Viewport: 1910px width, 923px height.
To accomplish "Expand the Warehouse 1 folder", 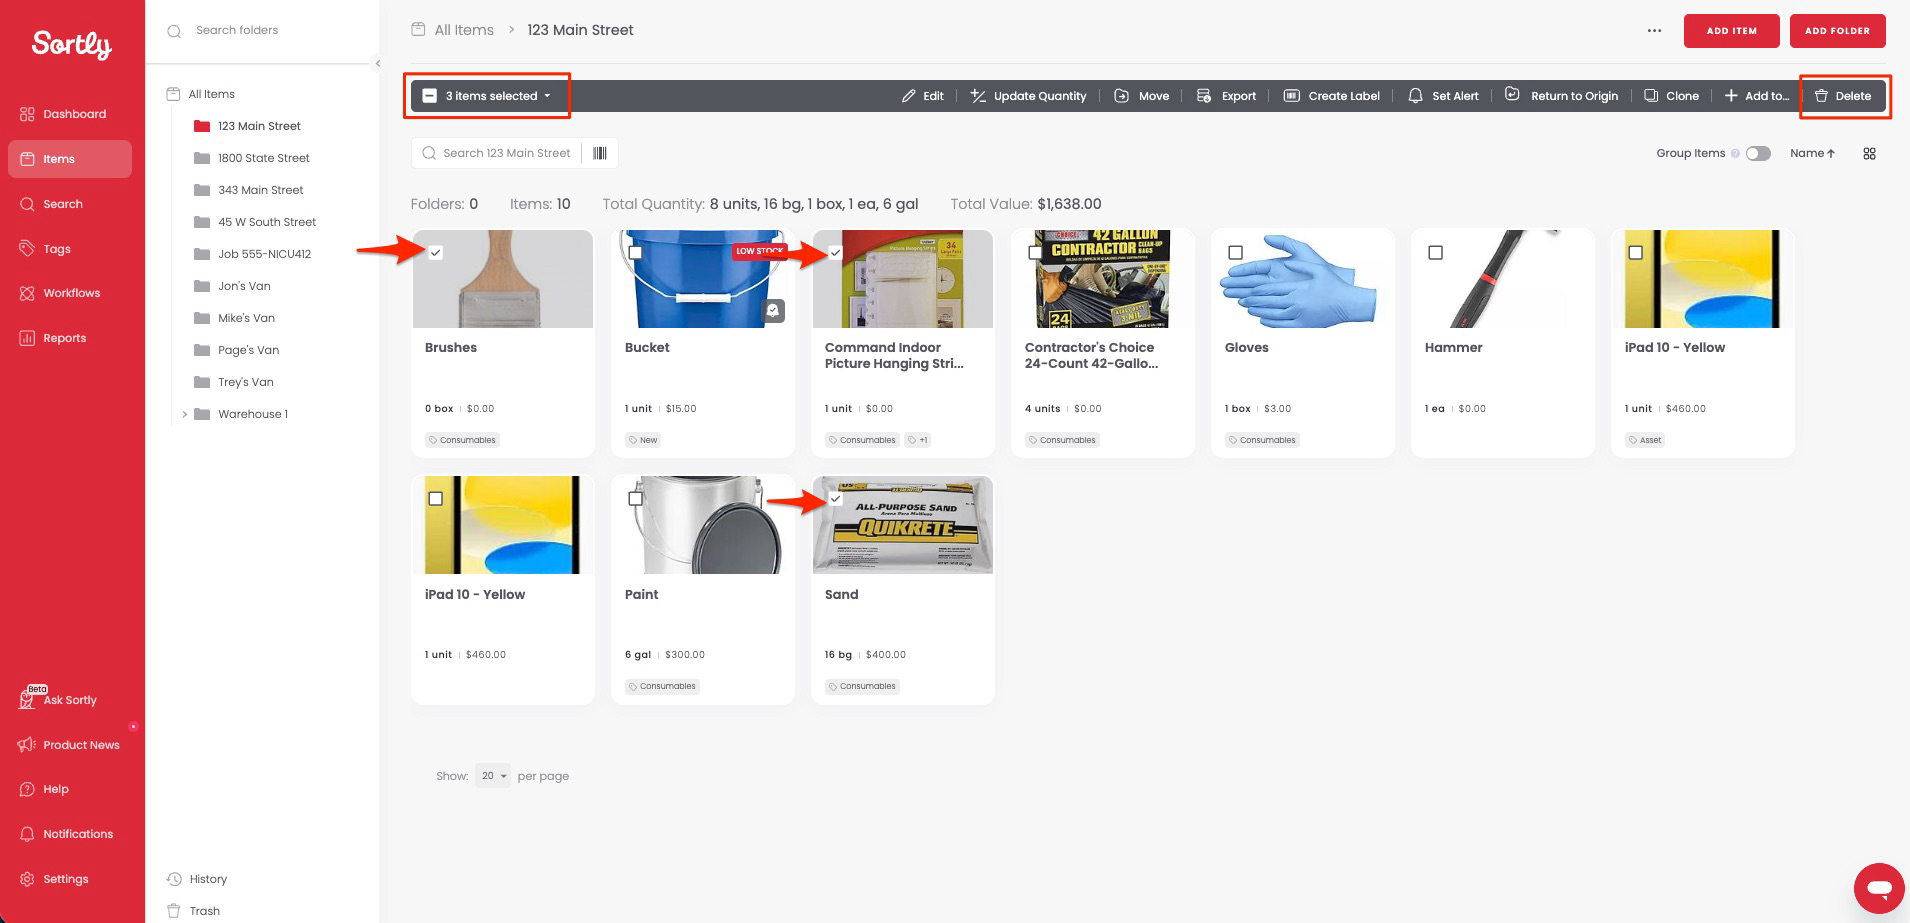I will point(184,414).
